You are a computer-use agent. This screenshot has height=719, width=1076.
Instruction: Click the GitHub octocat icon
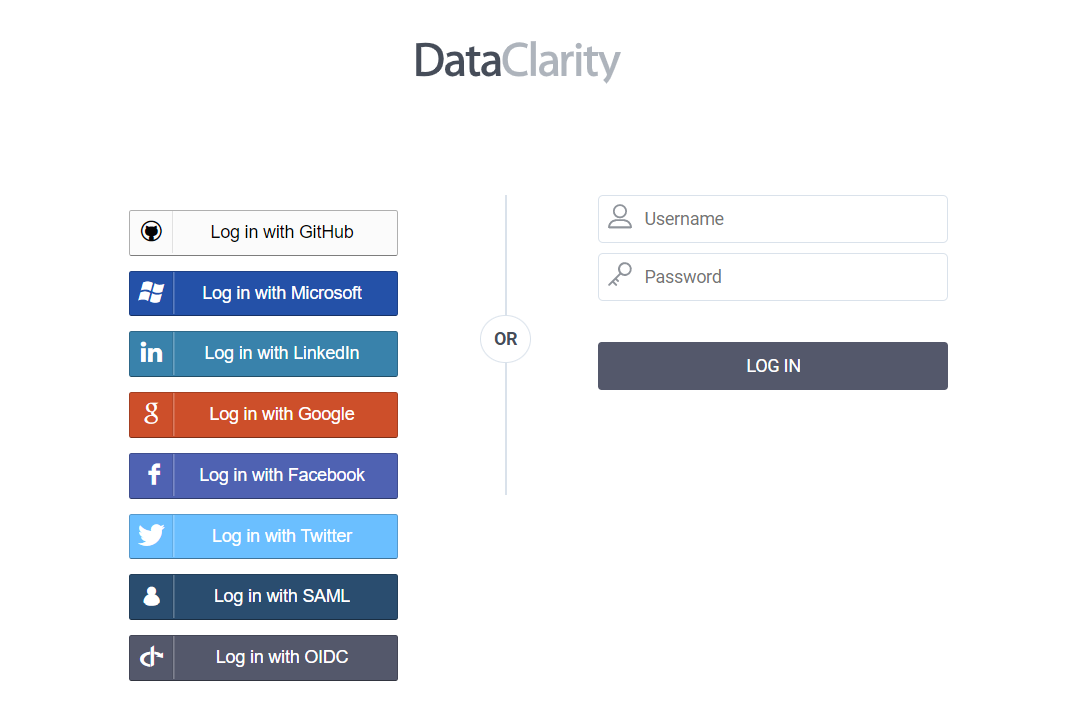tap(150, 231)
